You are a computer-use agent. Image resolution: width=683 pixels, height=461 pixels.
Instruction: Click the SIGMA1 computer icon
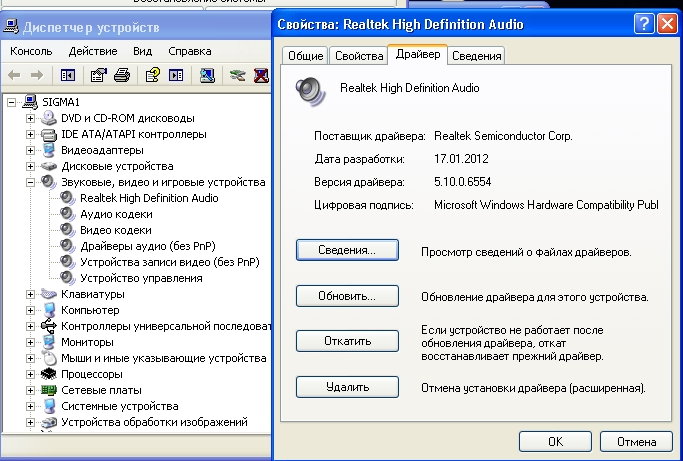[30, 102]
